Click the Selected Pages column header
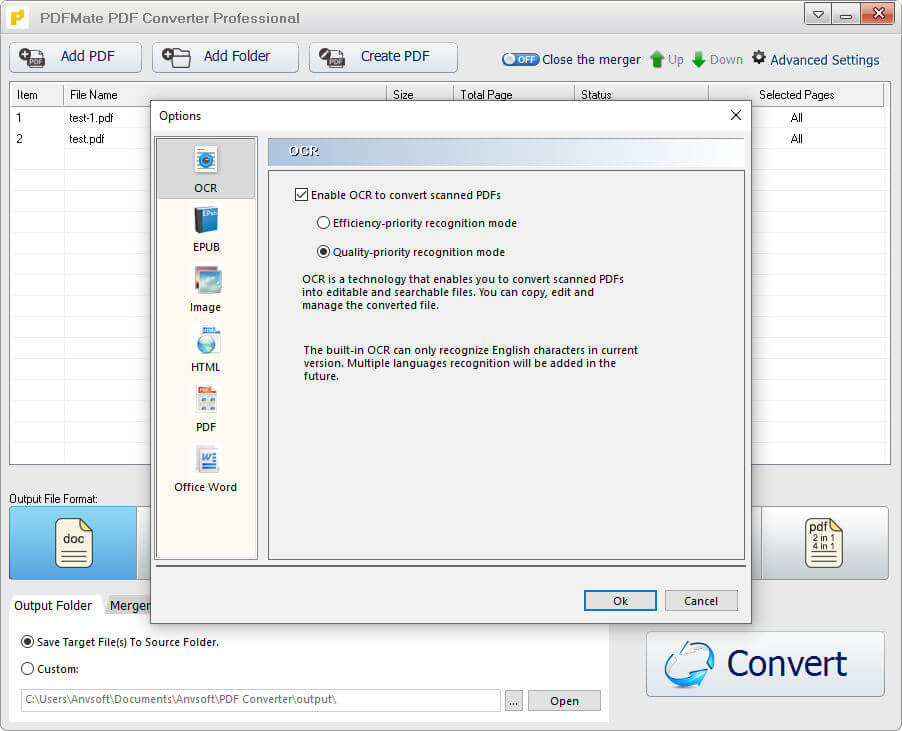 (x=796, y=94)
